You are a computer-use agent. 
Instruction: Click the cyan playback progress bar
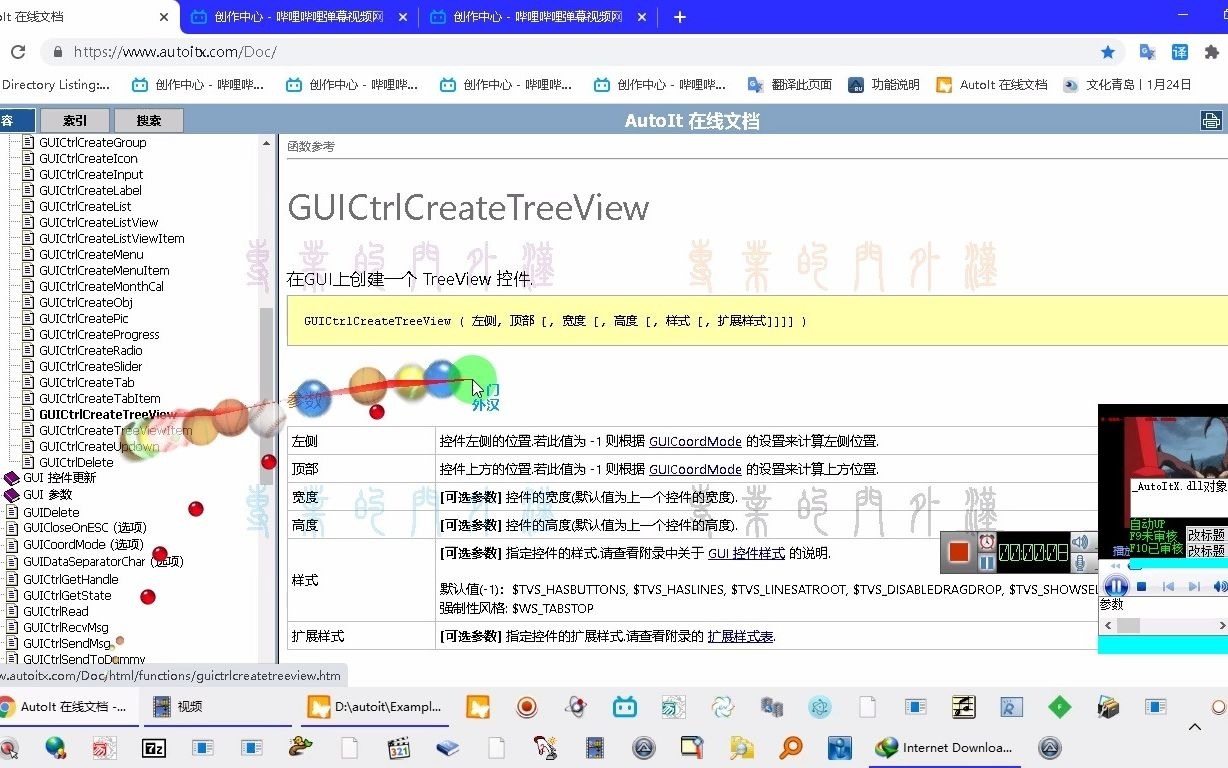point(1180,565)
